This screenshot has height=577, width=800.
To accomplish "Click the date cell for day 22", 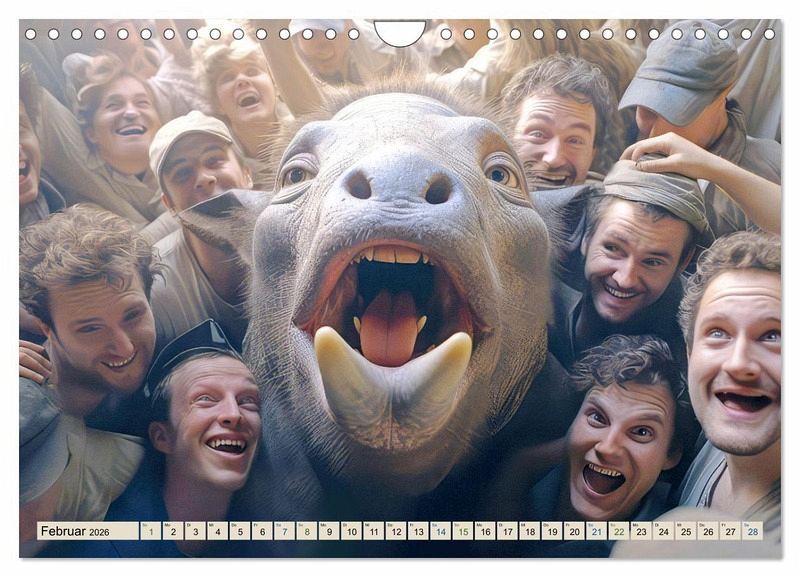I will point(618,531).
